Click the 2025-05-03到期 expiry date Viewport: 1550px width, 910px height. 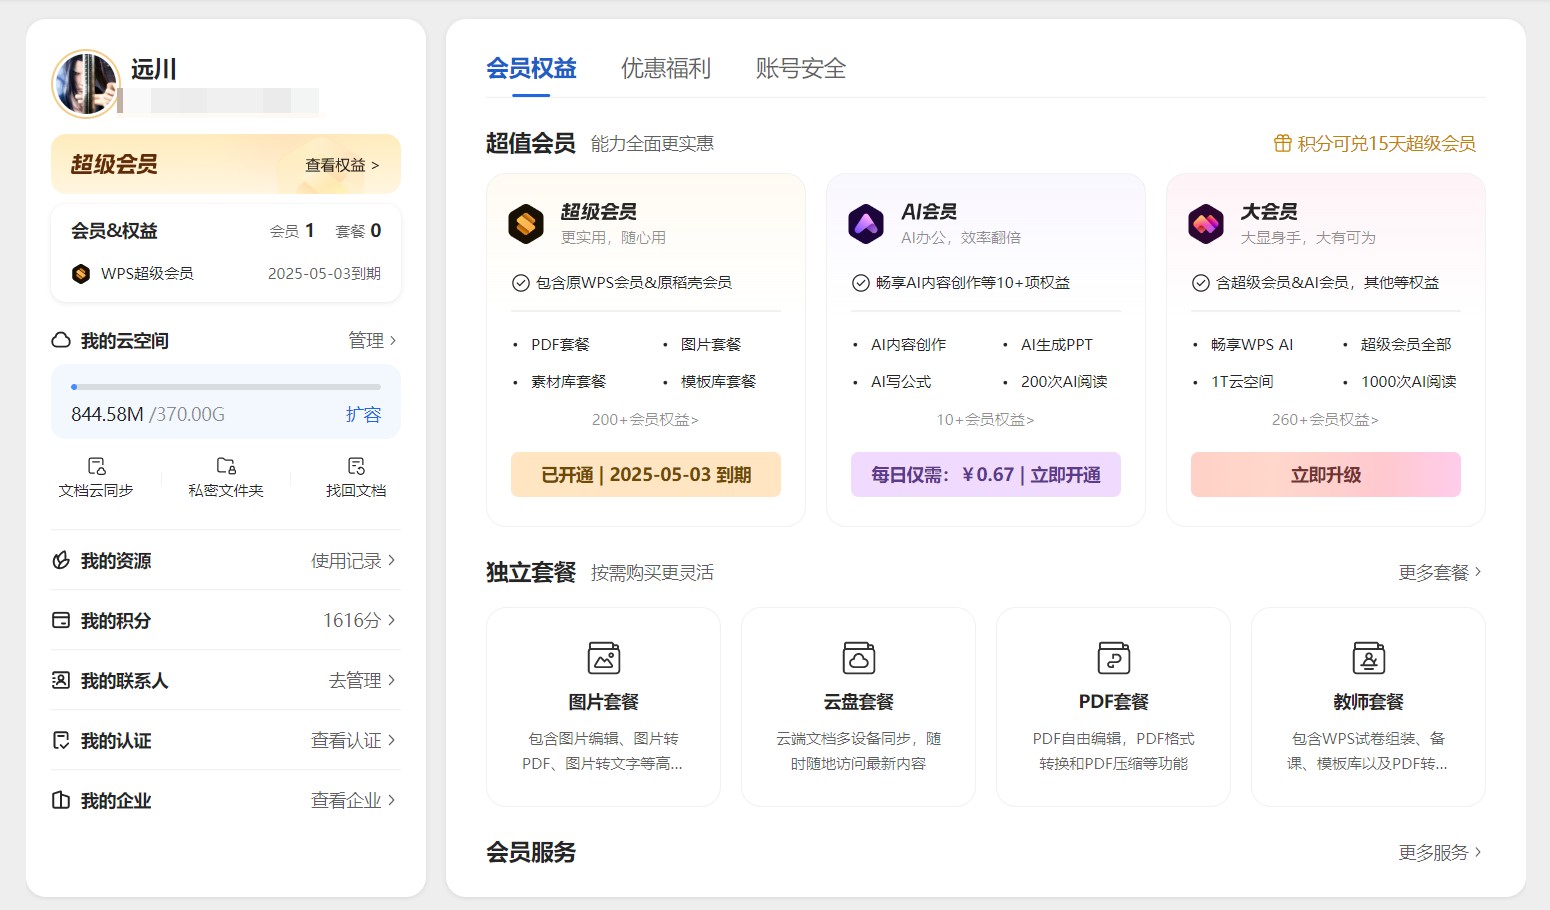[324, 274]
